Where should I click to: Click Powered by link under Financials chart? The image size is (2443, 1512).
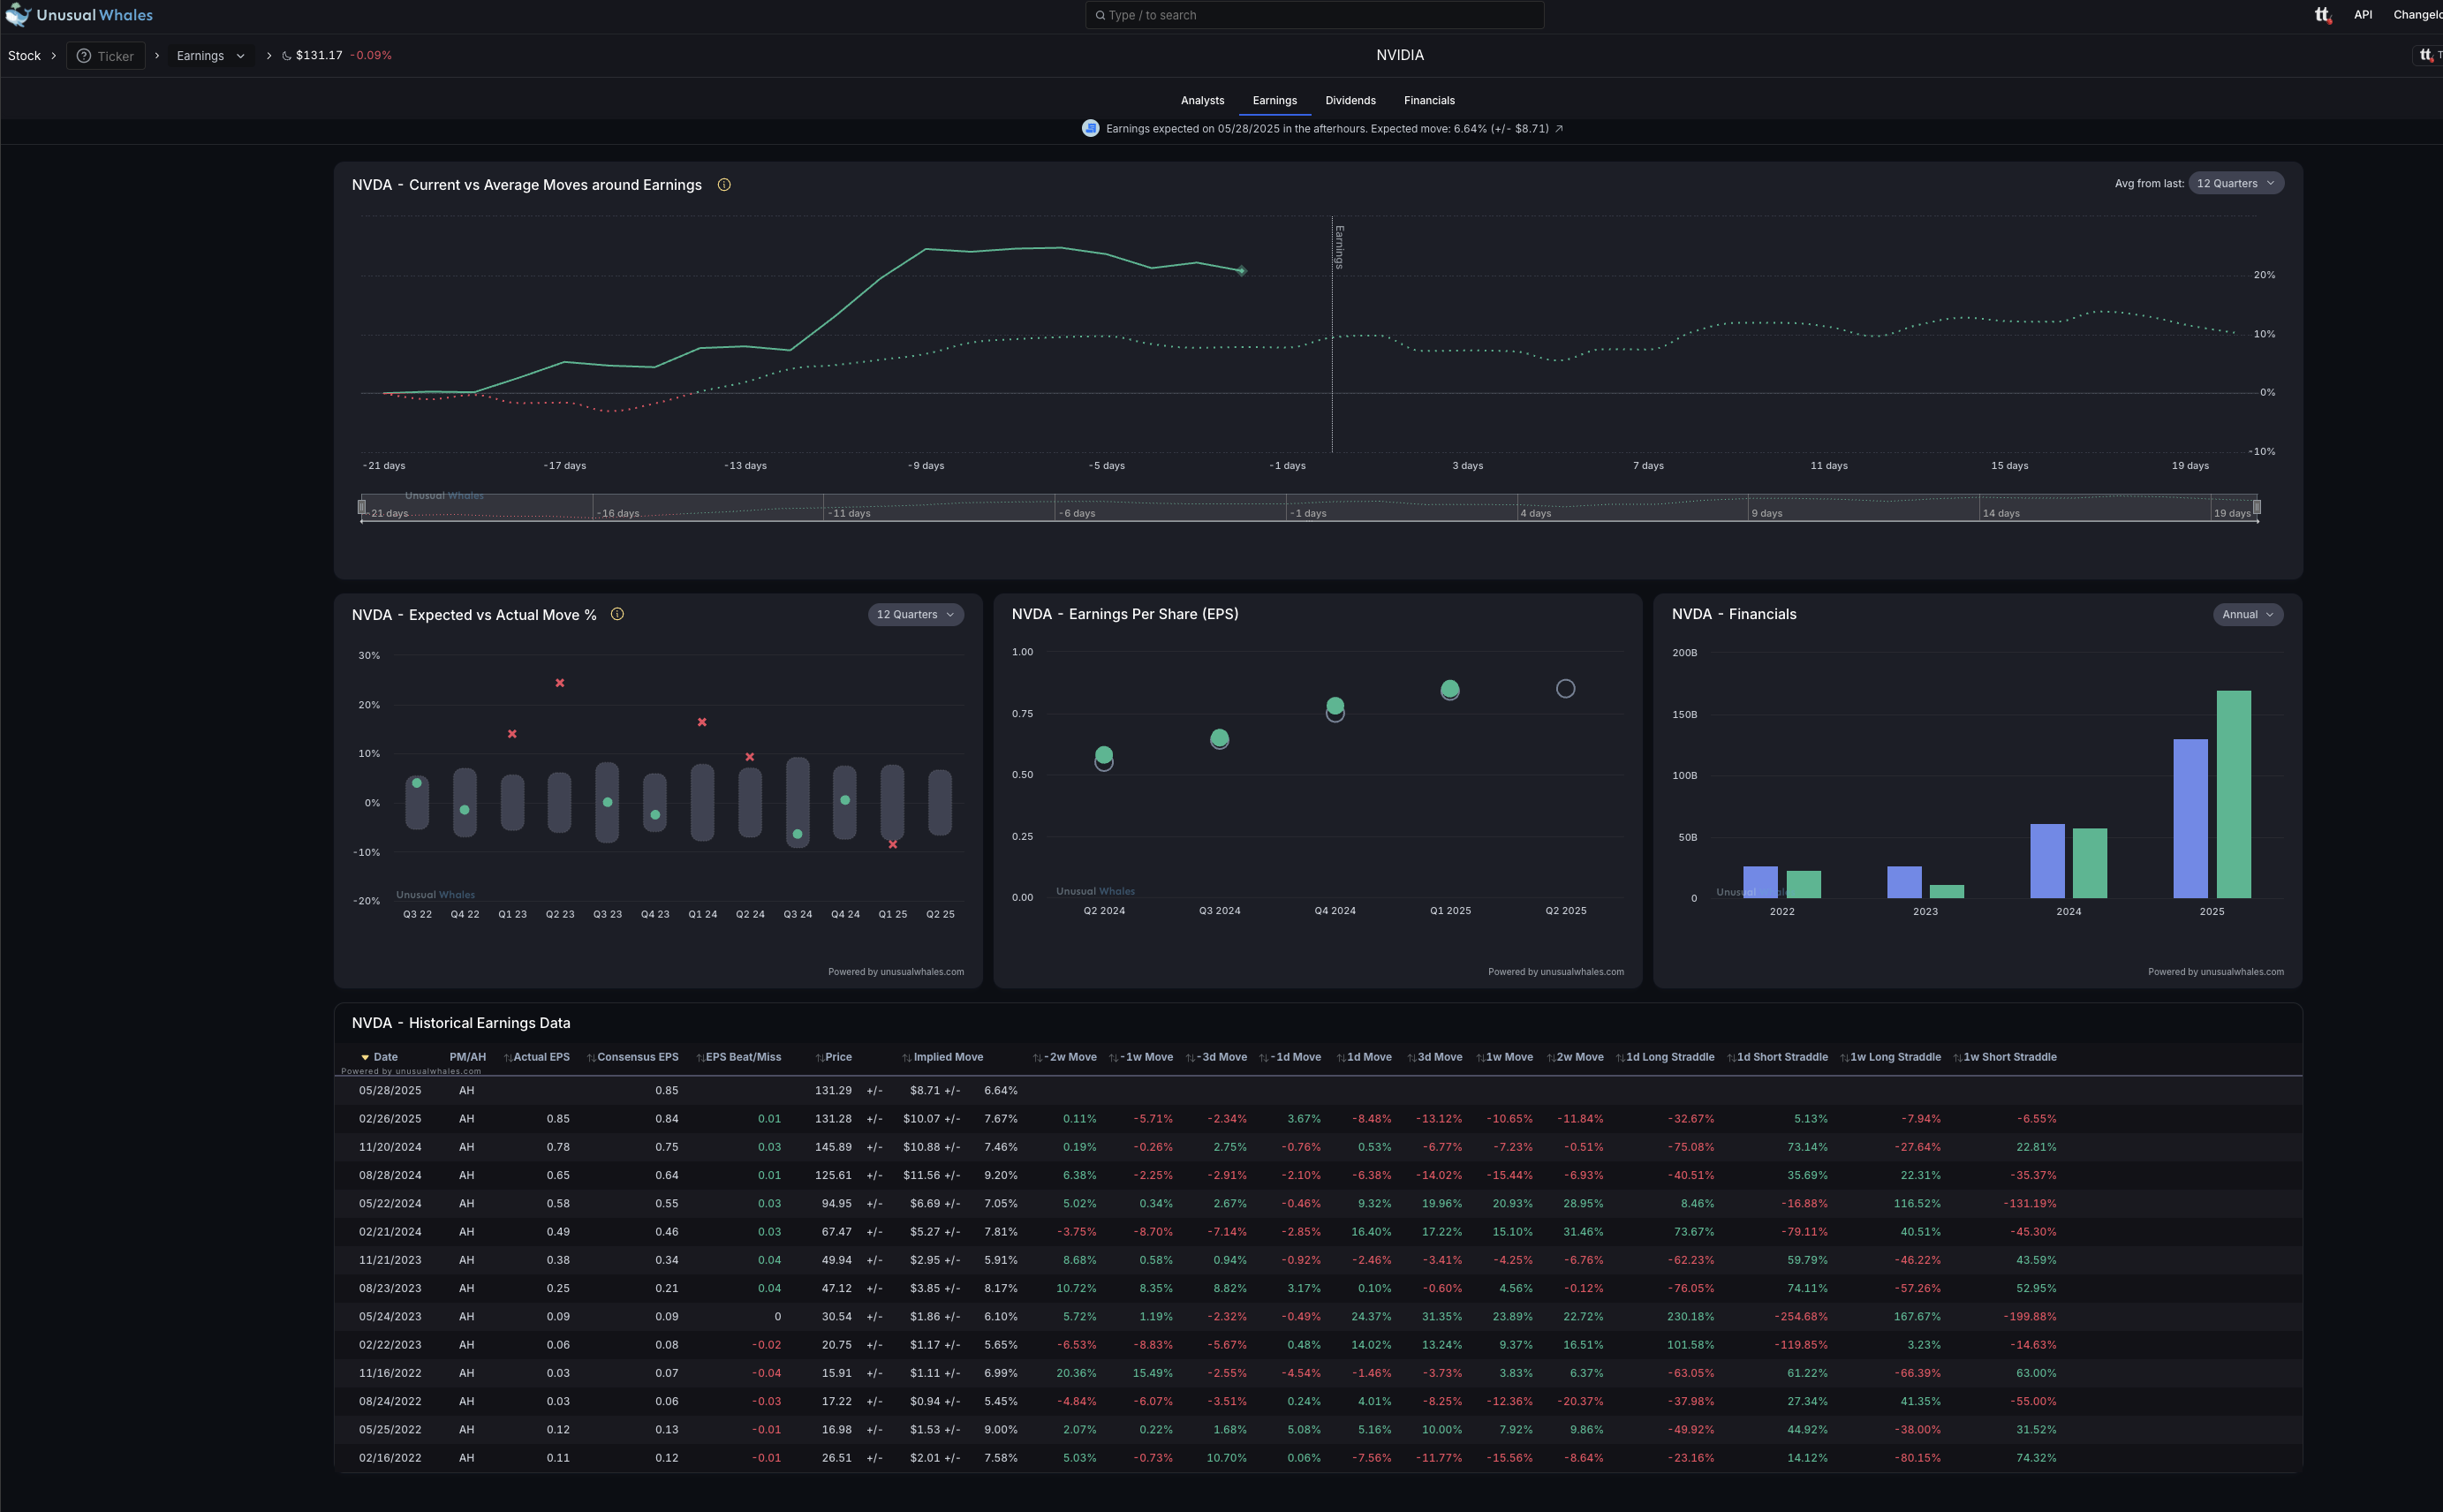[2215, 971]
